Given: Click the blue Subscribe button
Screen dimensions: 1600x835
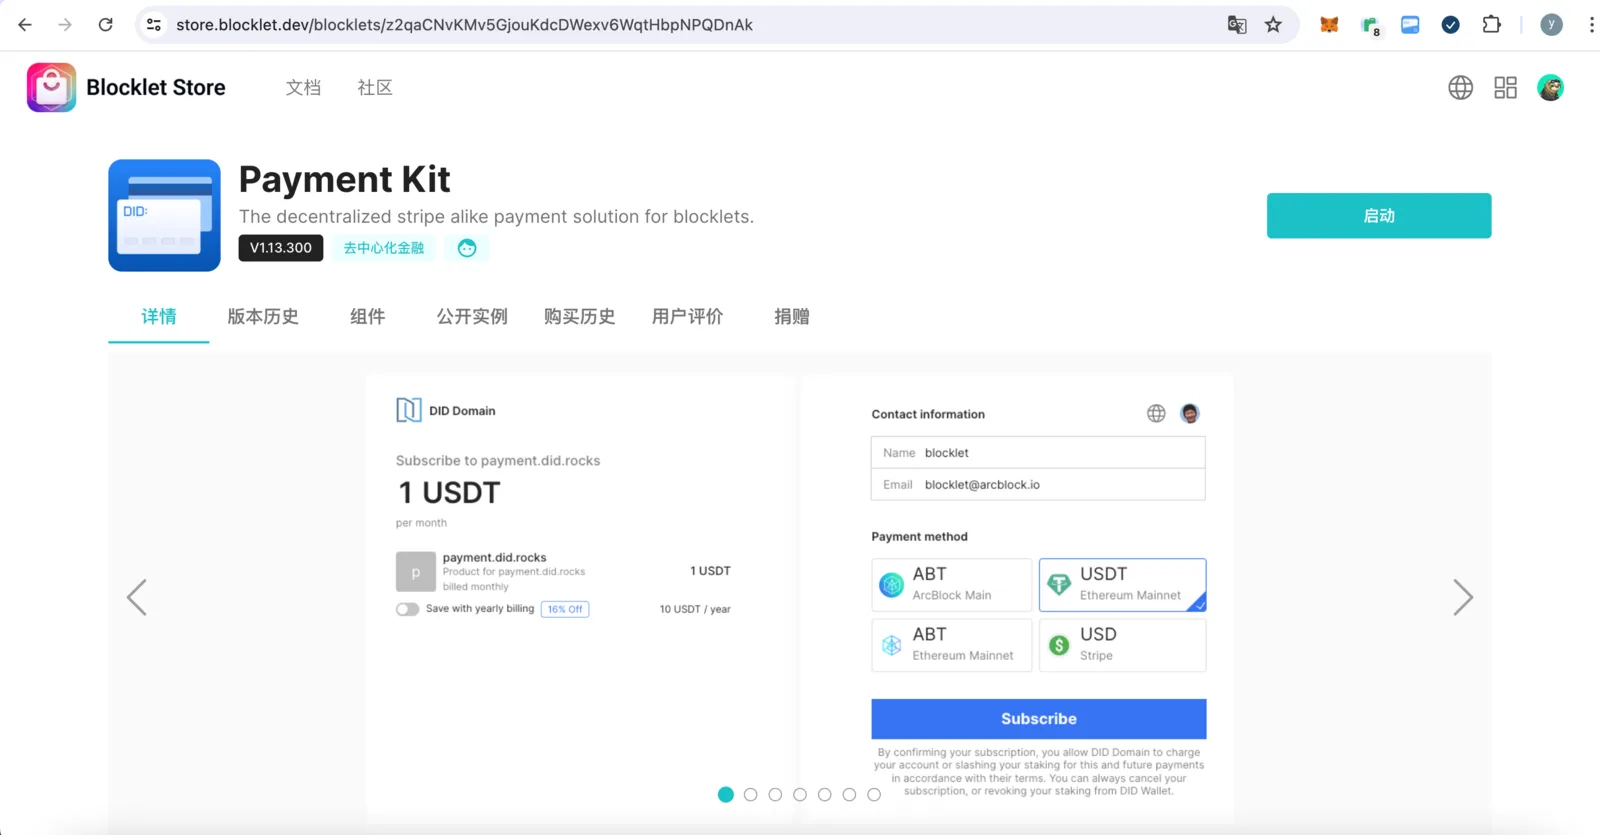Looking at the screenshot, I should point(1038,719).
